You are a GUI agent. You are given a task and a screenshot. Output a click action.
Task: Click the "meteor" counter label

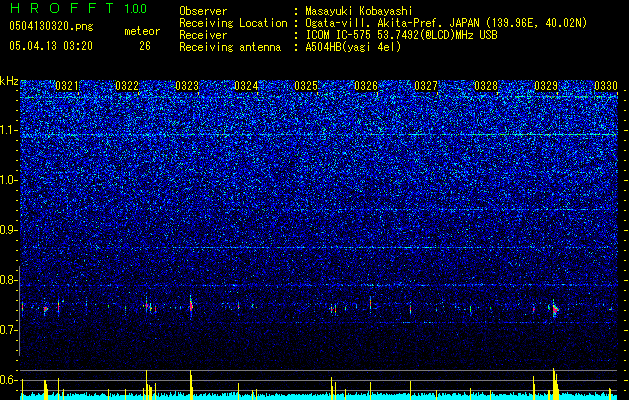[x=142, y=31]
